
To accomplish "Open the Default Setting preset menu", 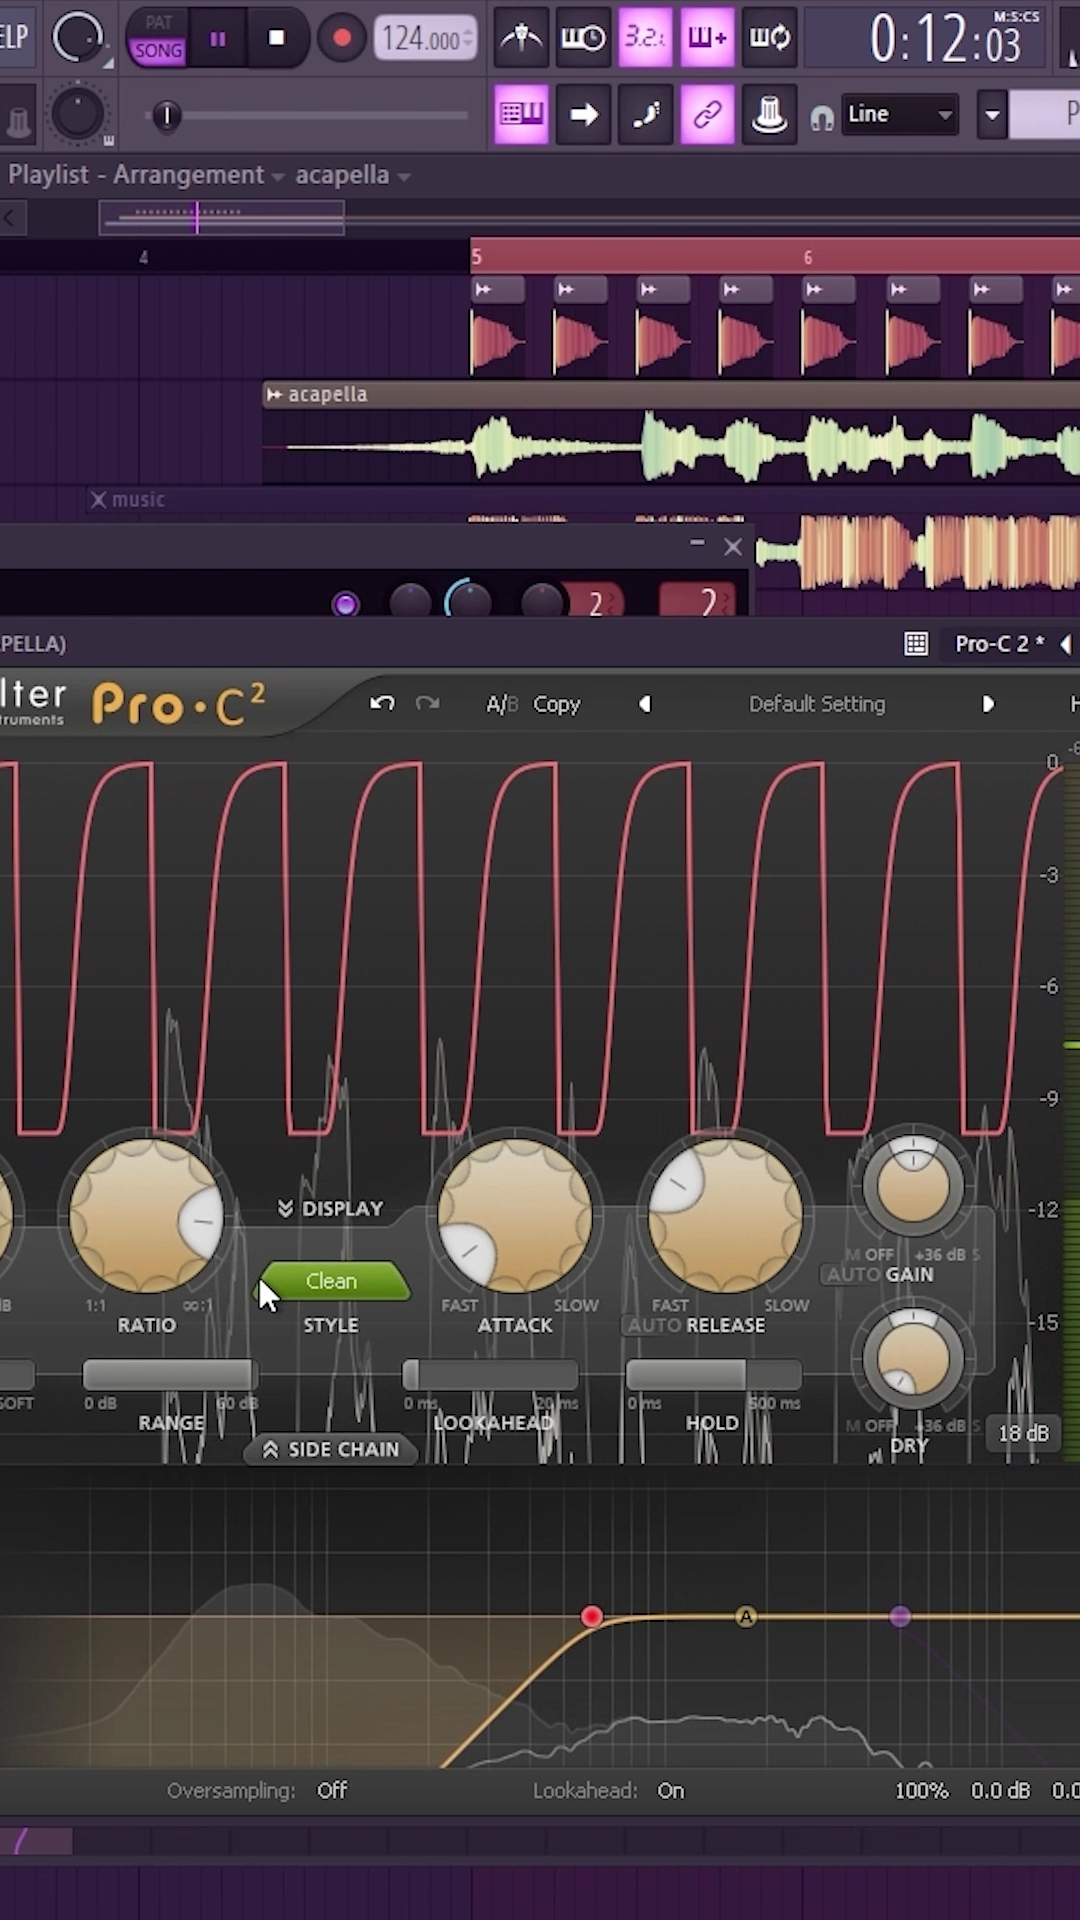I will pos(817,704).
